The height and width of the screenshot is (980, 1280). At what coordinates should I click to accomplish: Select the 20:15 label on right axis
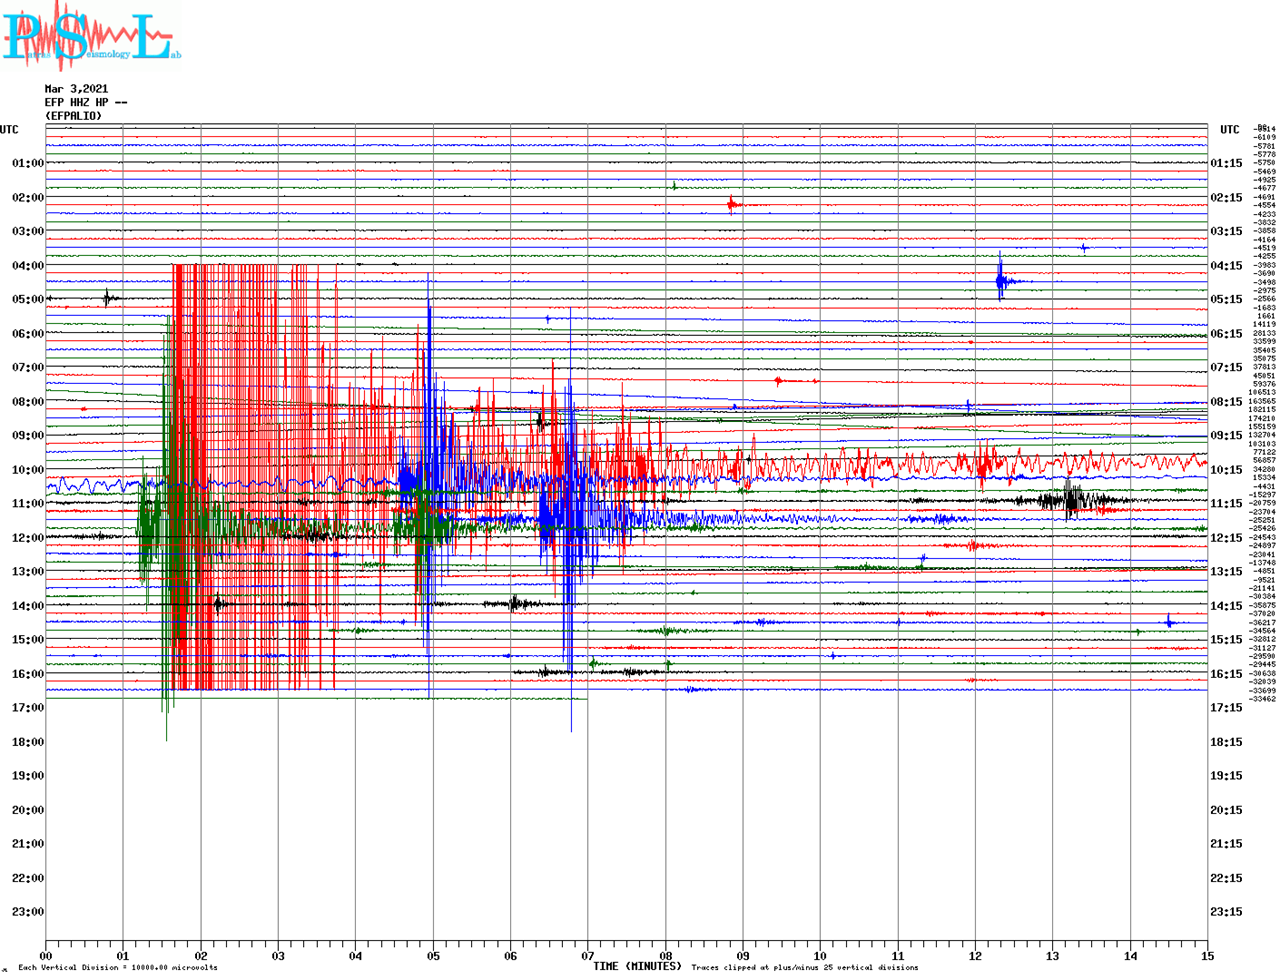click(x=1226, y=810)
